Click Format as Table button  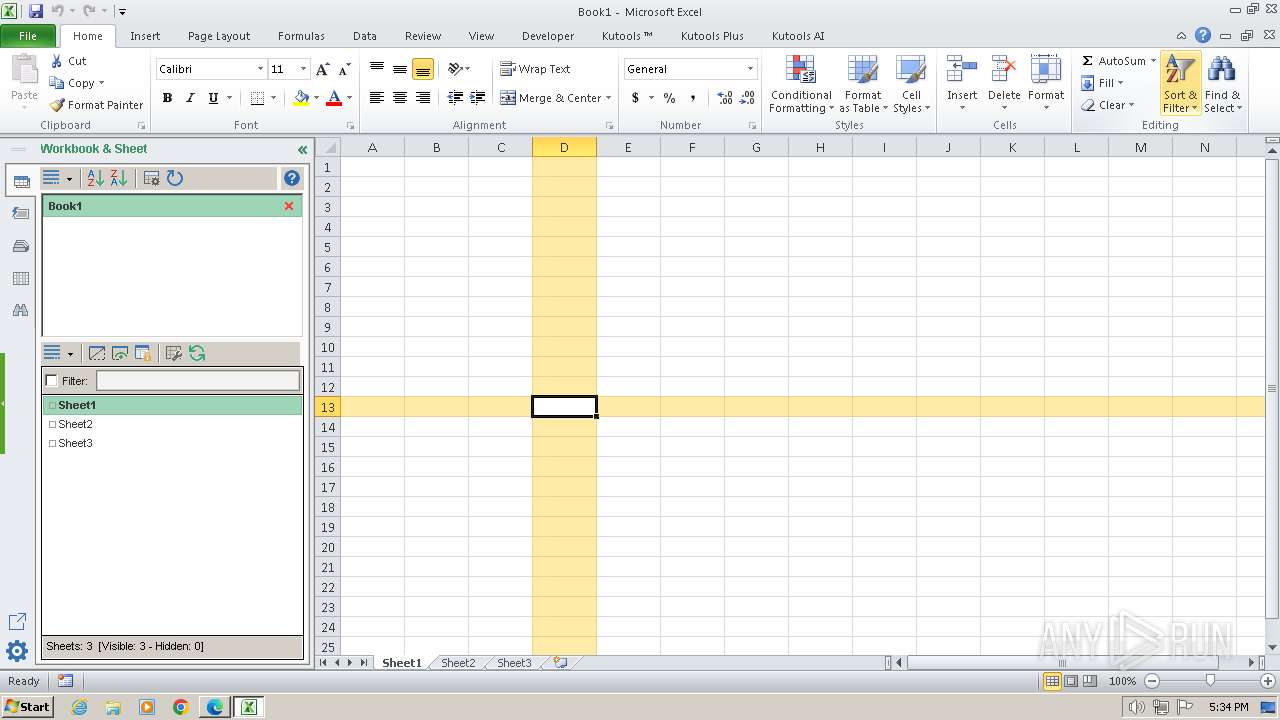pyautogui.click(x=863, y=84)
